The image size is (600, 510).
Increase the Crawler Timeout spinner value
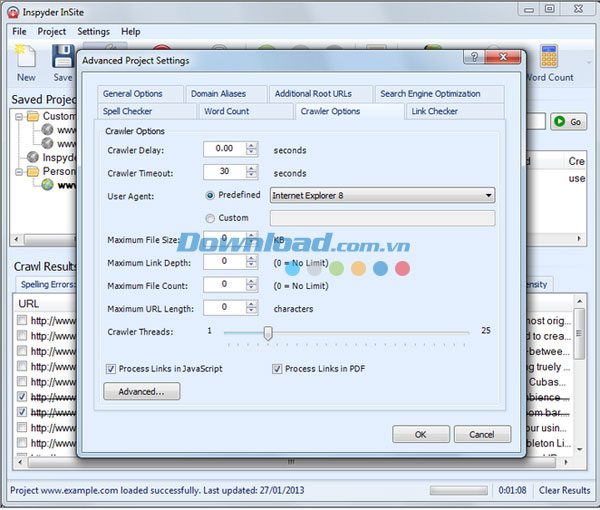[251, 169]
